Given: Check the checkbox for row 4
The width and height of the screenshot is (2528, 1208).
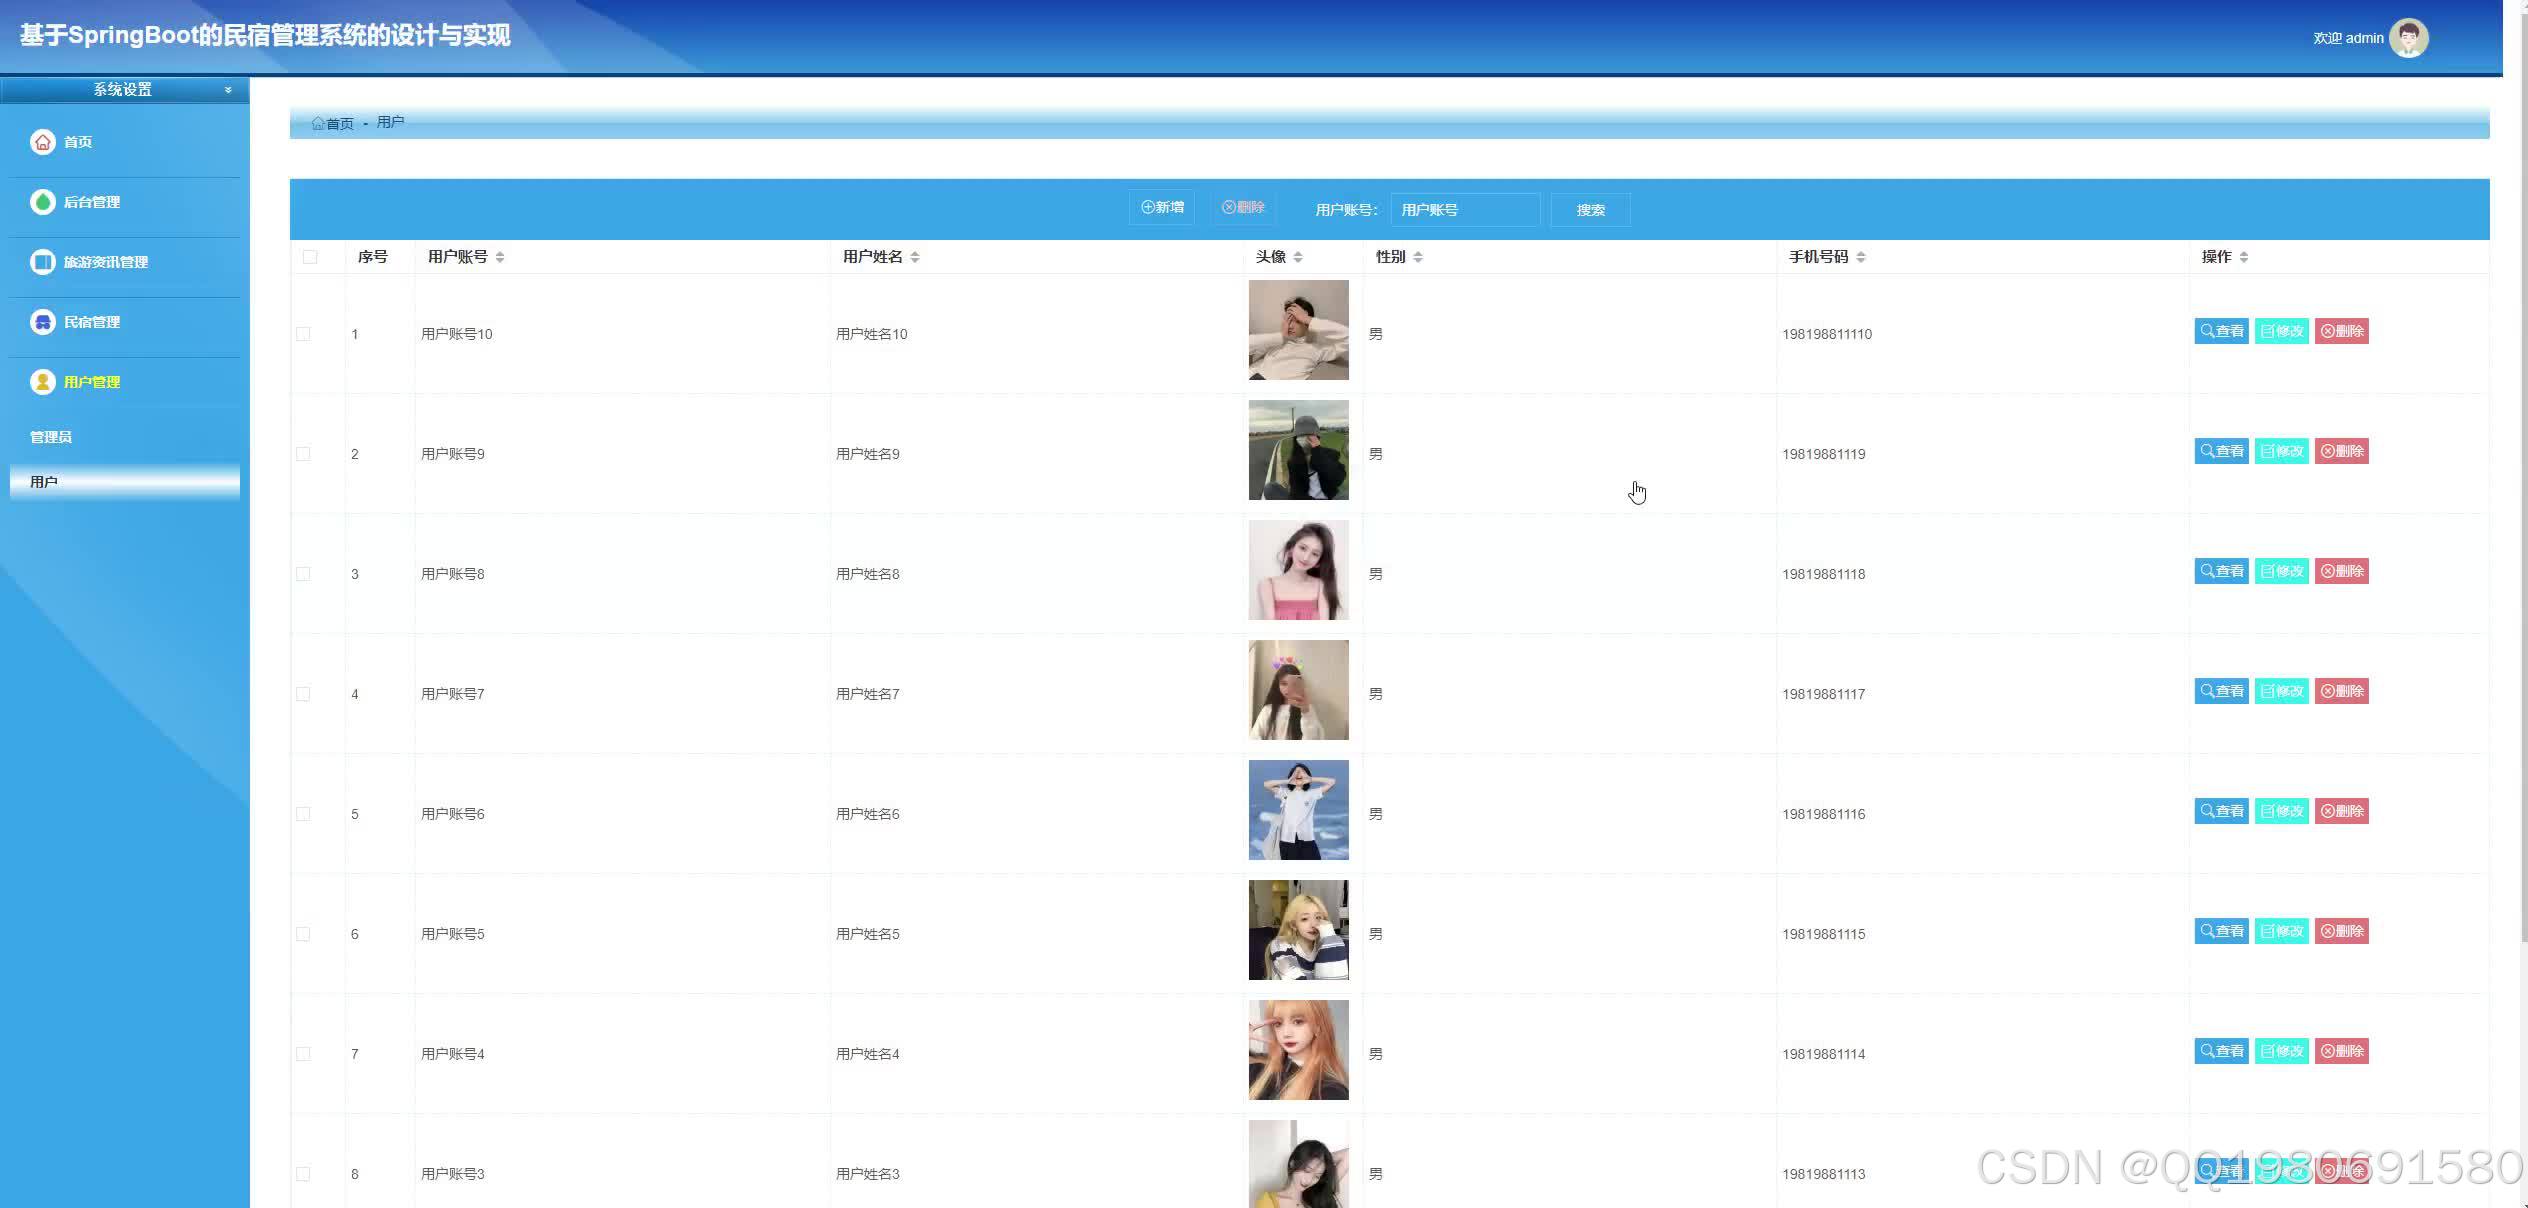Looking at the screenshot, I should (x=303, y=694).
